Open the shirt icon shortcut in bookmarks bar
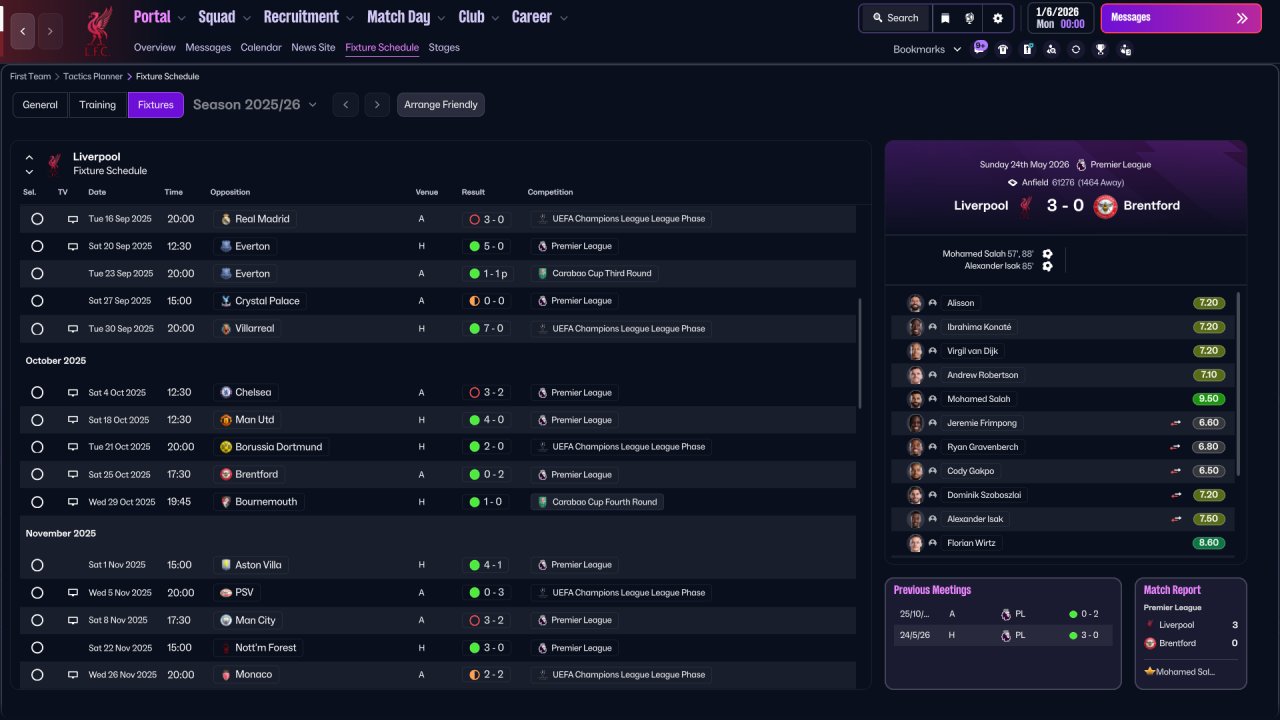1280x720 pixels. [x=1003, y=49]
